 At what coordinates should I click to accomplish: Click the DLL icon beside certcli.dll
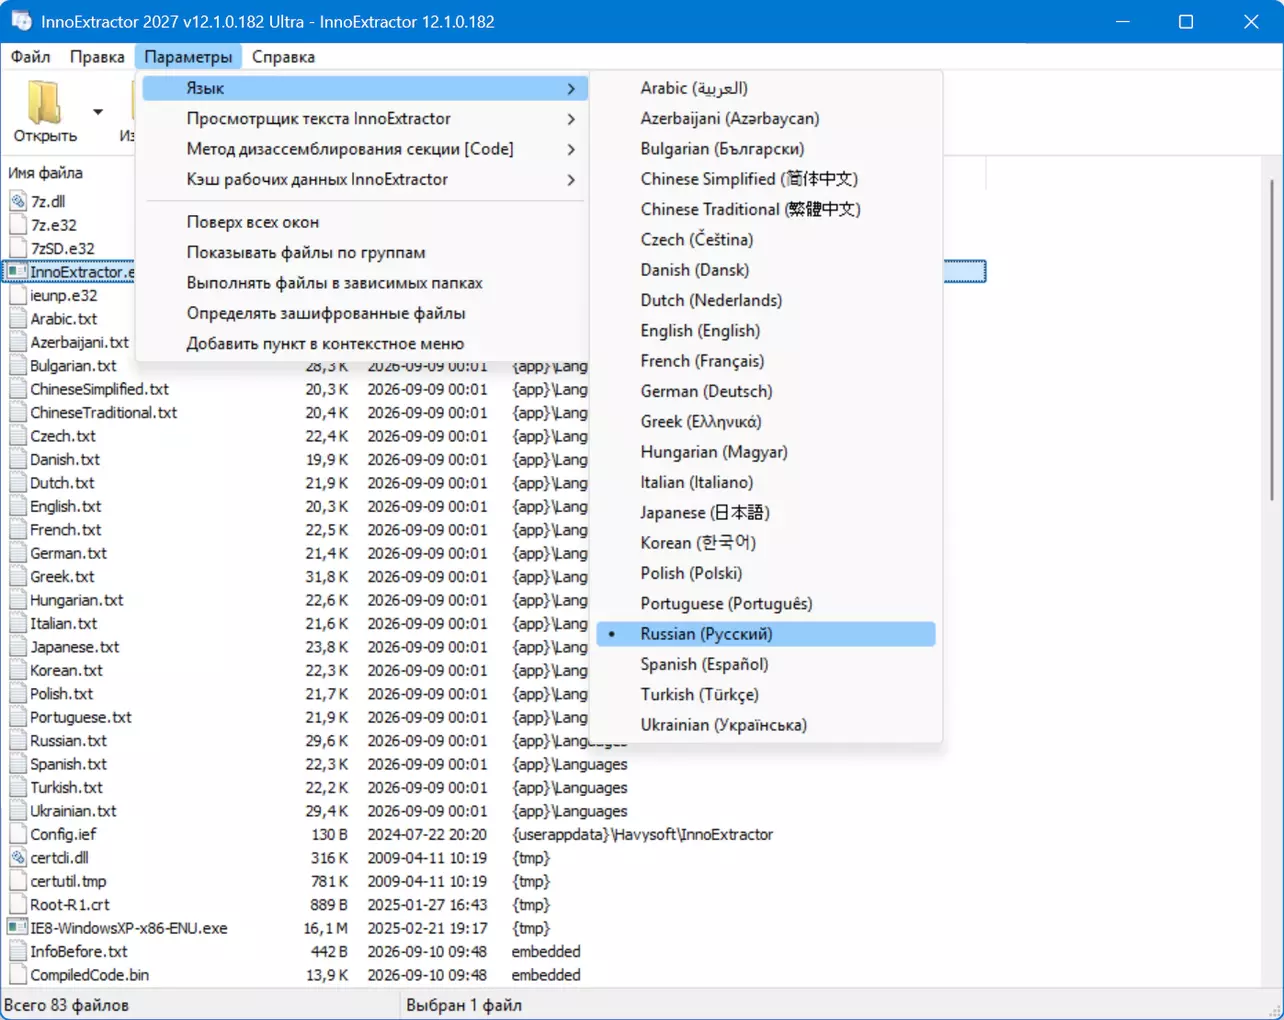tap(18, 858)
